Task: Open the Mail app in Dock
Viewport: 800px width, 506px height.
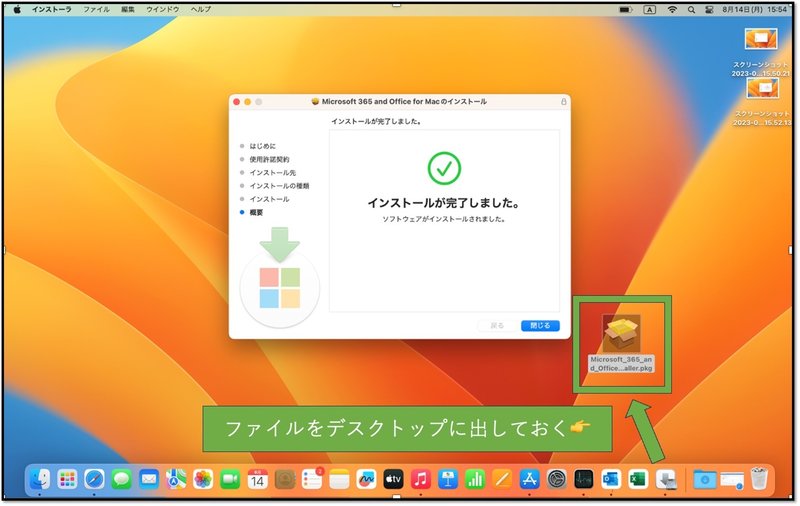Action: [149, 479]
